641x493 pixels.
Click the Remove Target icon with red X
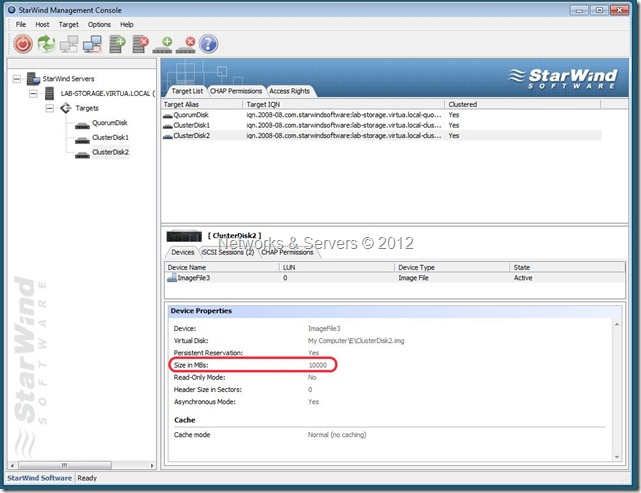pos(186,45)
